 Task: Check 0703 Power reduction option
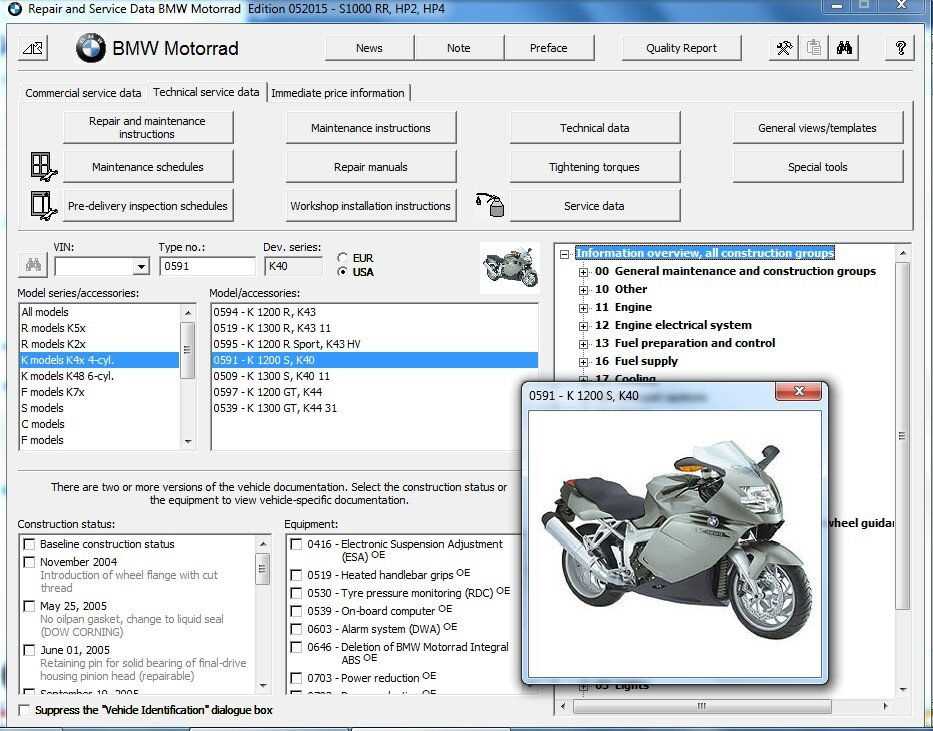pyautogui.click(x=296, y=678)
